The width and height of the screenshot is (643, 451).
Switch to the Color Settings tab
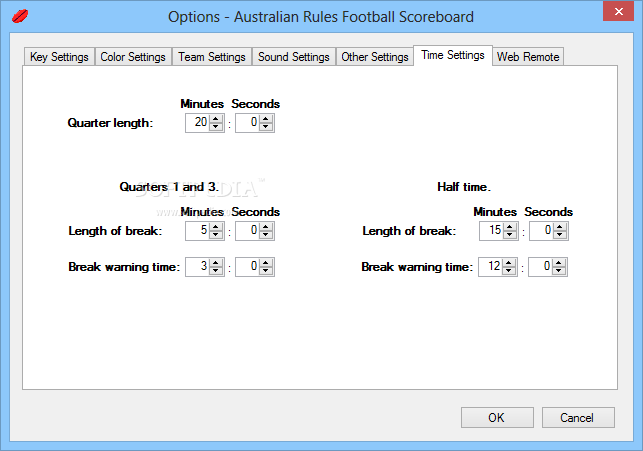coord(133,57)
